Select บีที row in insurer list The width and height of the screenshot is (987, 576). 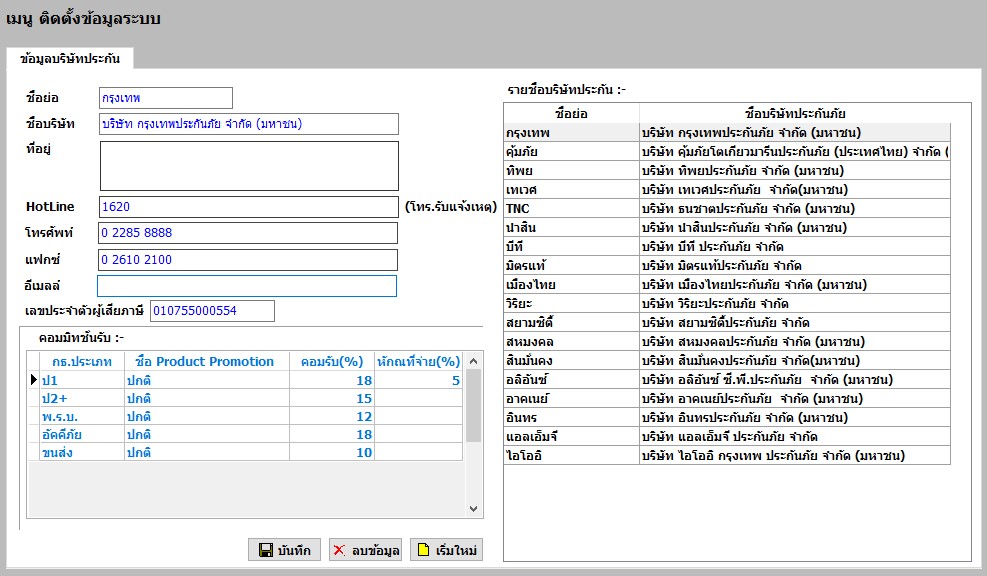point(727,246)
